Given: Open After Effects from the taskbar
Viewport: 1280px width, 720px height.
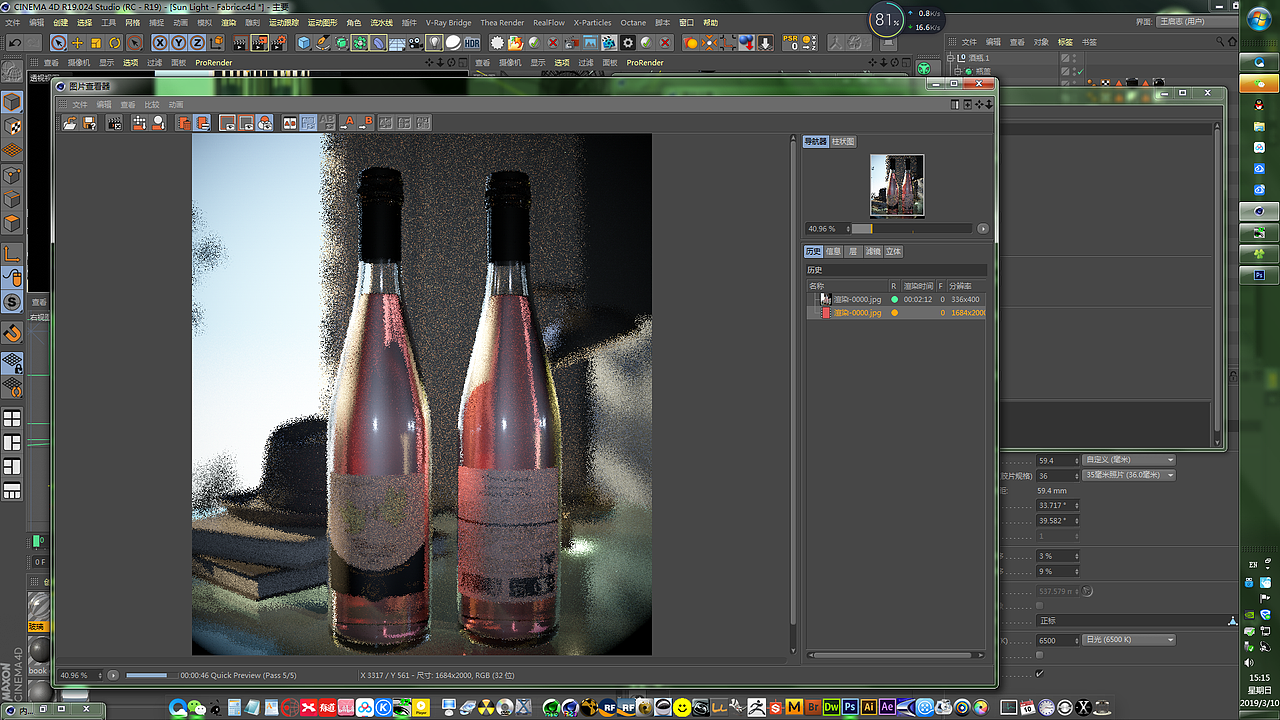Looking at the screenshot, I should 887,708.
